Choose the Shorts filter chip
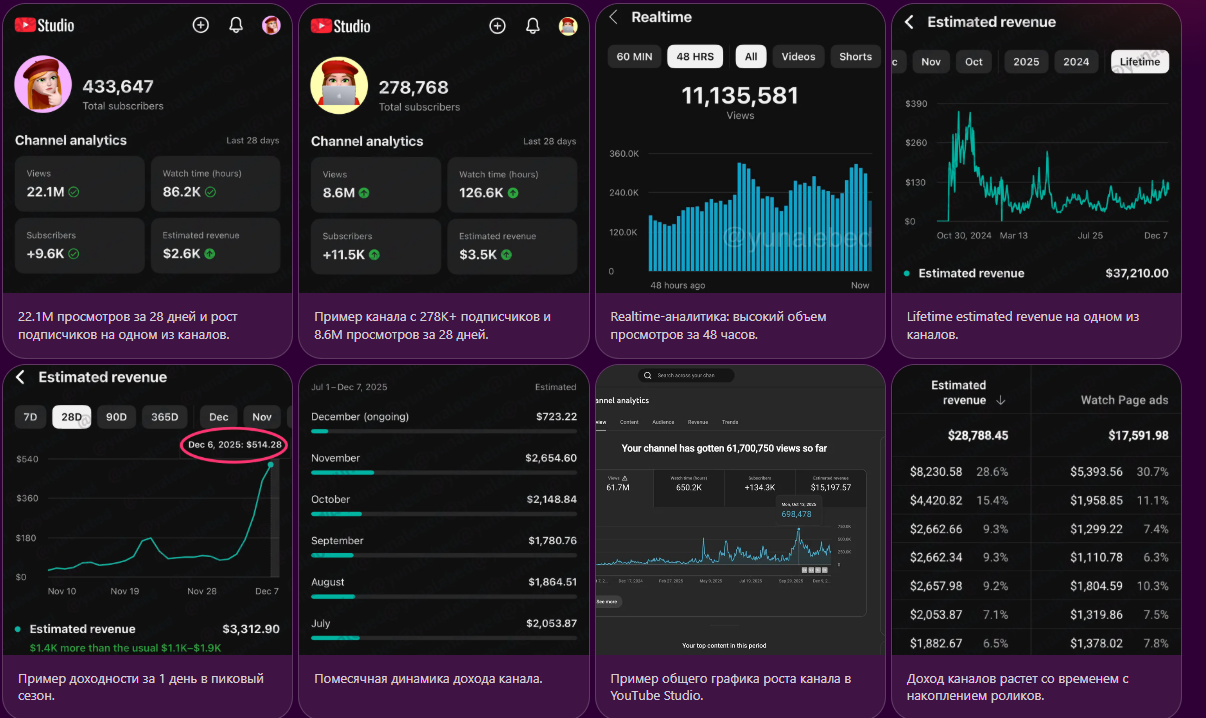Screen dimensions: 1206x718 coord(855,57)
